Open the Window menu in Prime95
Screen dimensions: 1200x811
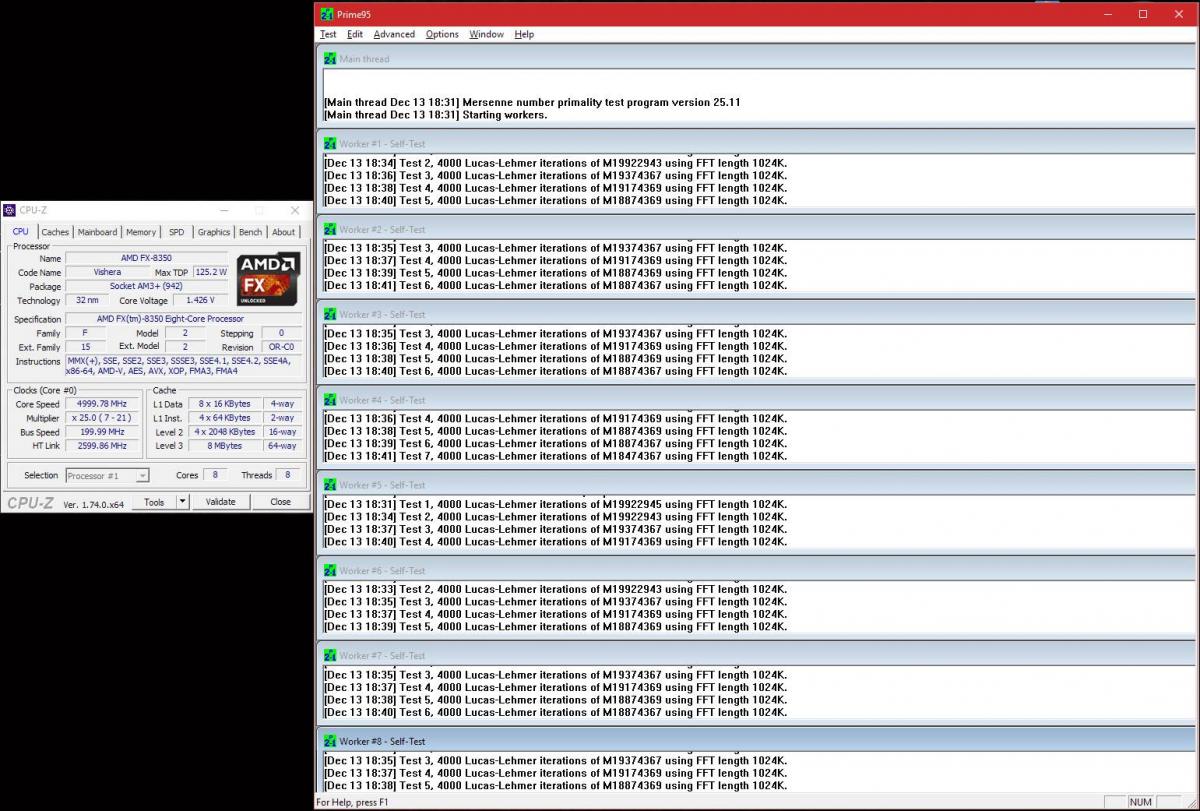point(486,34)
